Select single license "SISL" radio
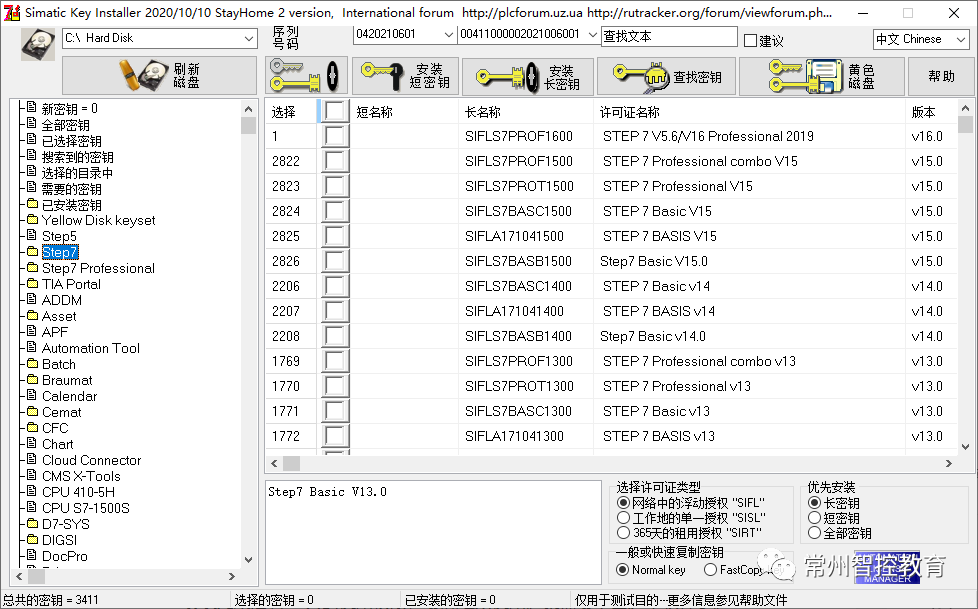 (623, 517)
